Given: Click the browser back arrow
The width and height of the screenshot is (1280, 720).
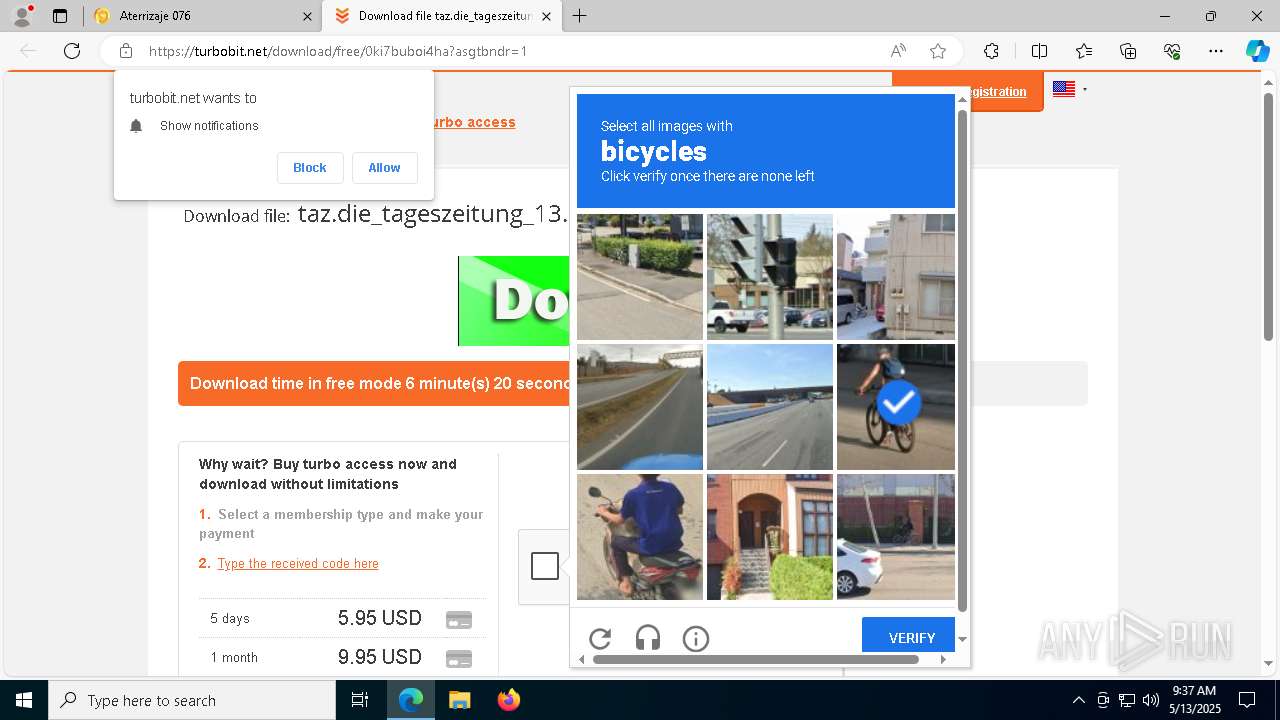Looking at the screenshot, I should pyautogui.click(x=28, y=51).
